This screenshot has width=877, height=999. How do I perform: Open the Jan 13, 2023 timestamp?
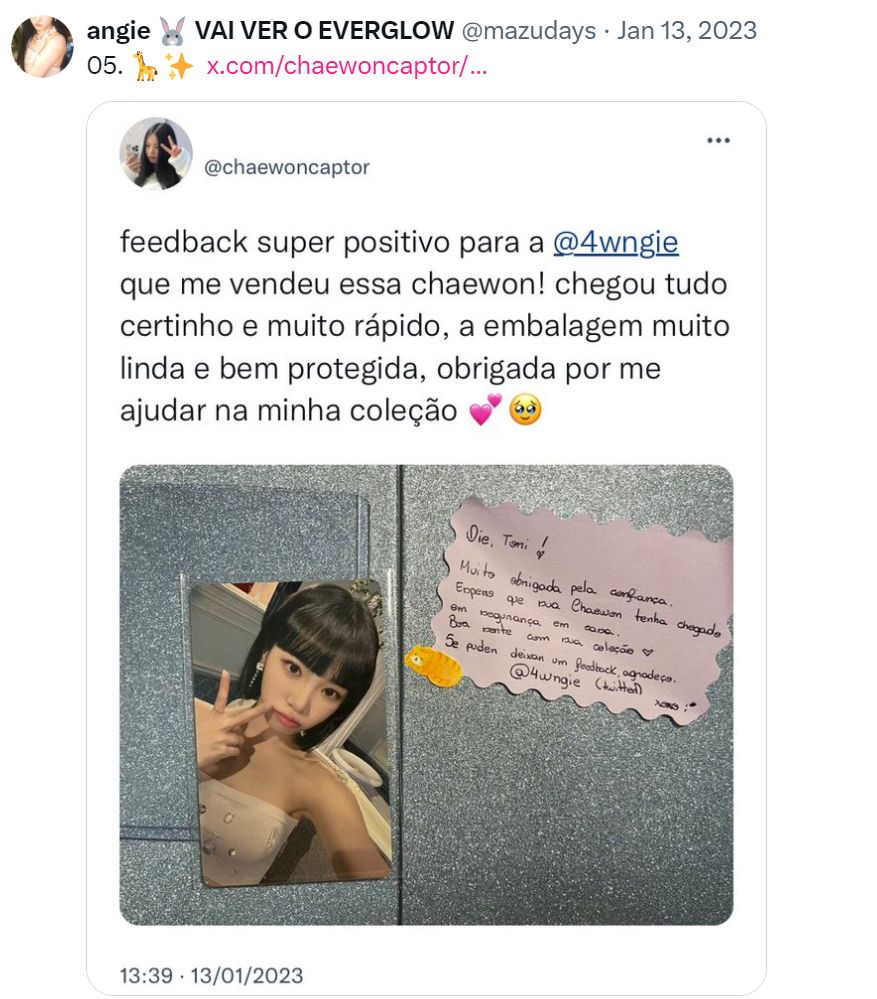point(687,30)
